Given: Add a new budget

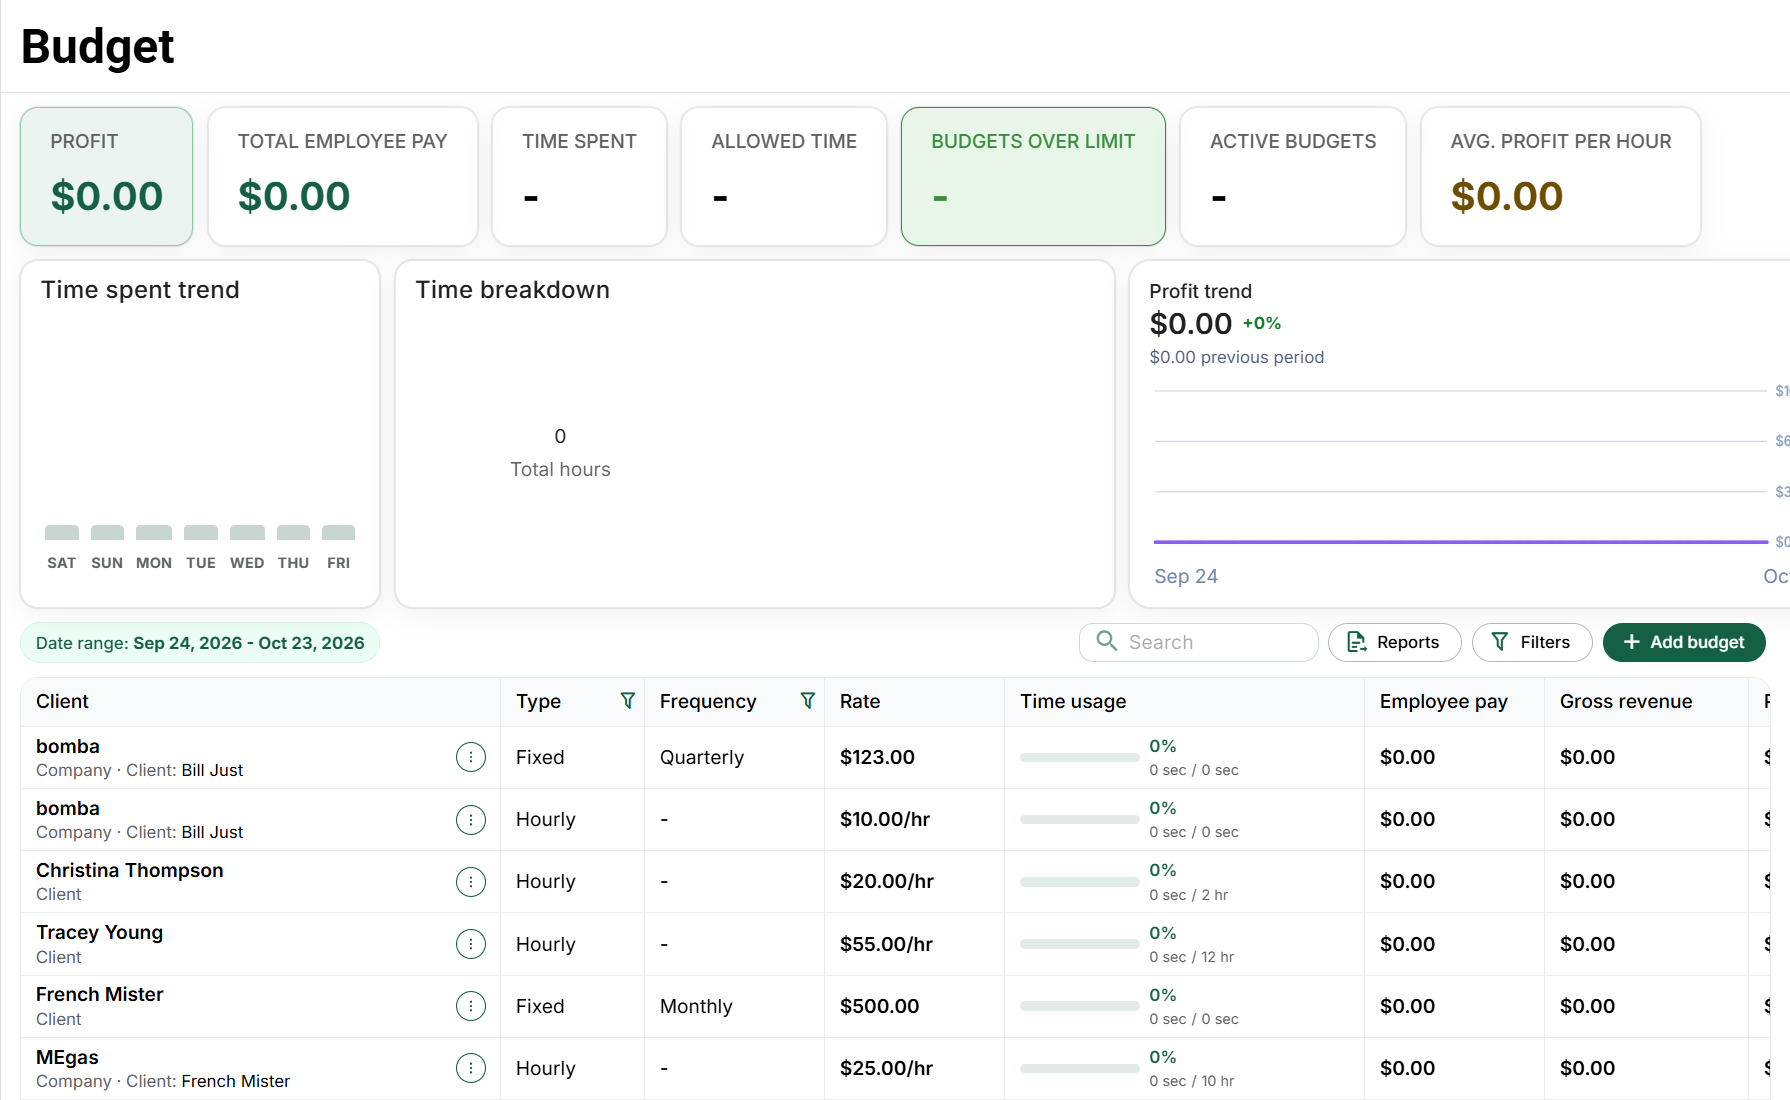Looking at the screenshot, I should [x=1684, y=642].
